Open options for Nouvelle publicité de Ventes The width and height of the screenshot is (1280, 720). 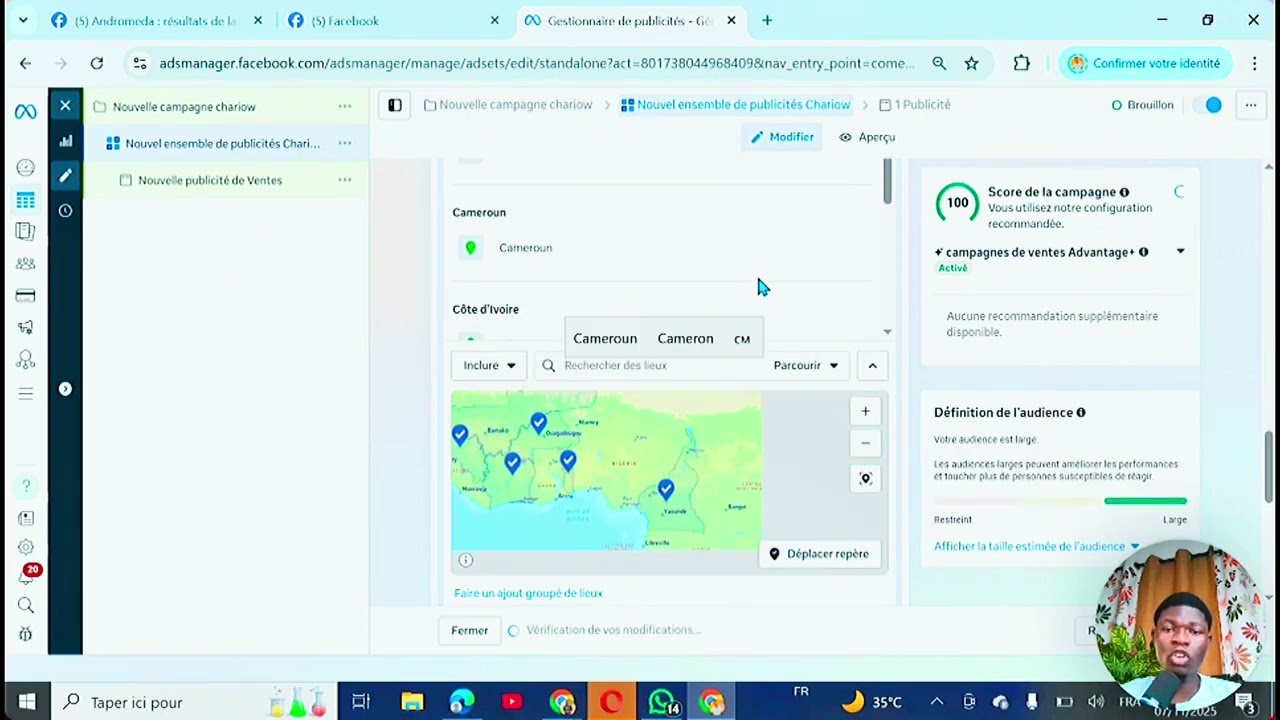pos(345,180)
